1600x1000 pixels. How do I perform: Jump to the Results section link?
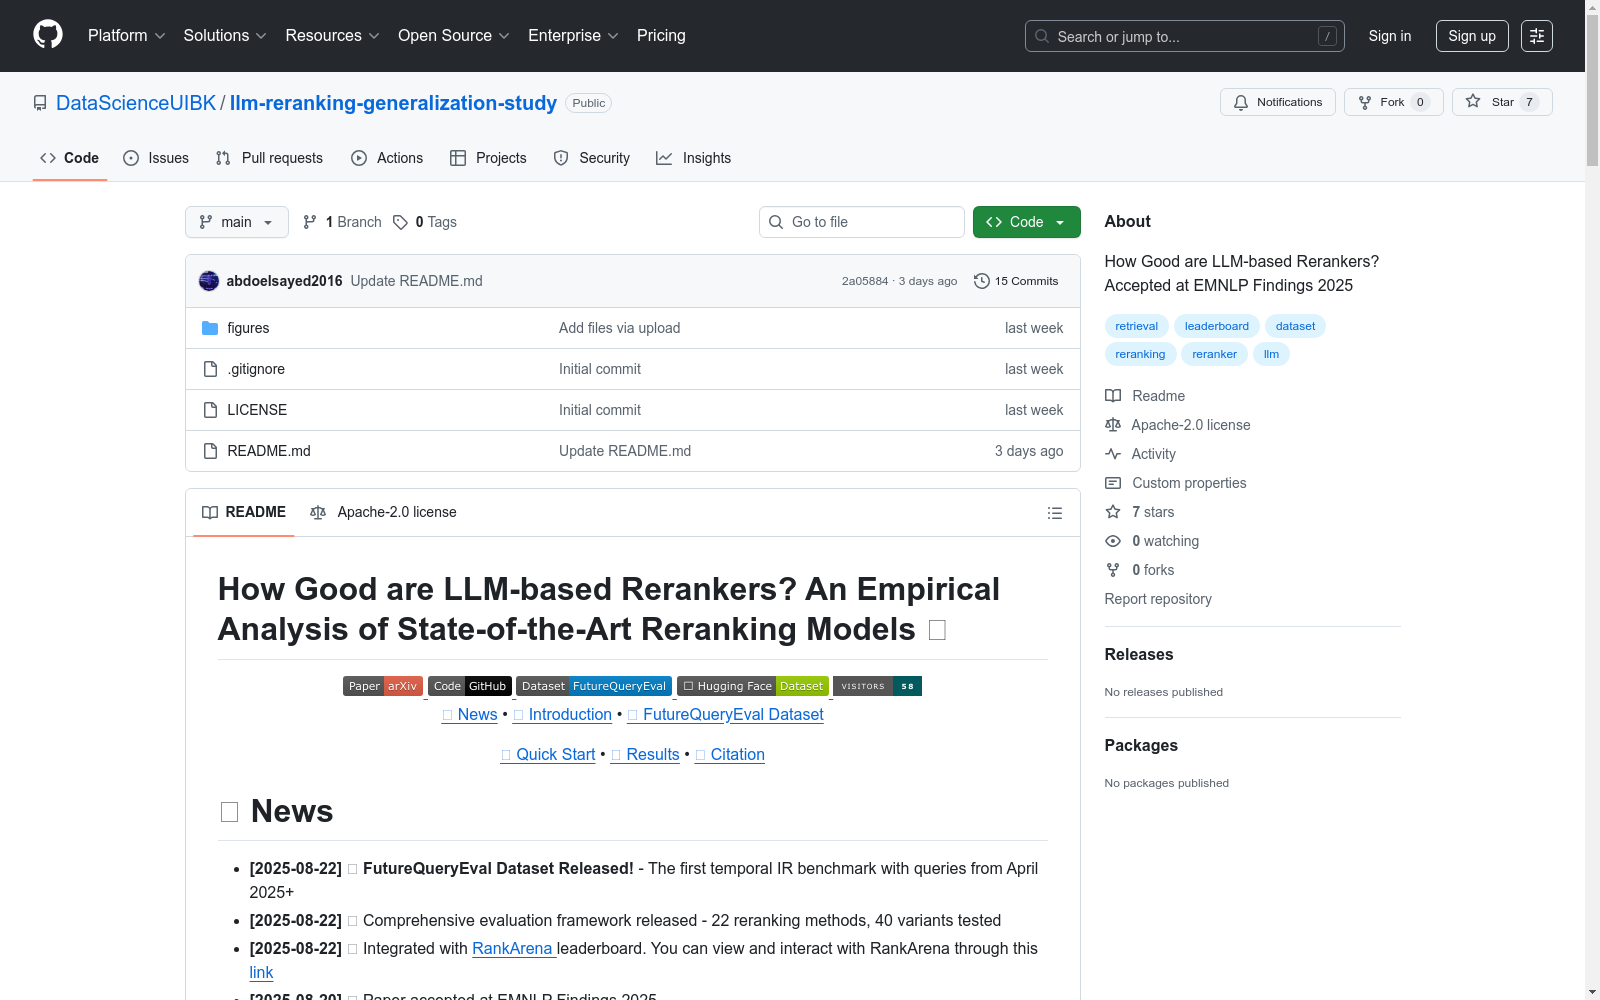point(645,754)
